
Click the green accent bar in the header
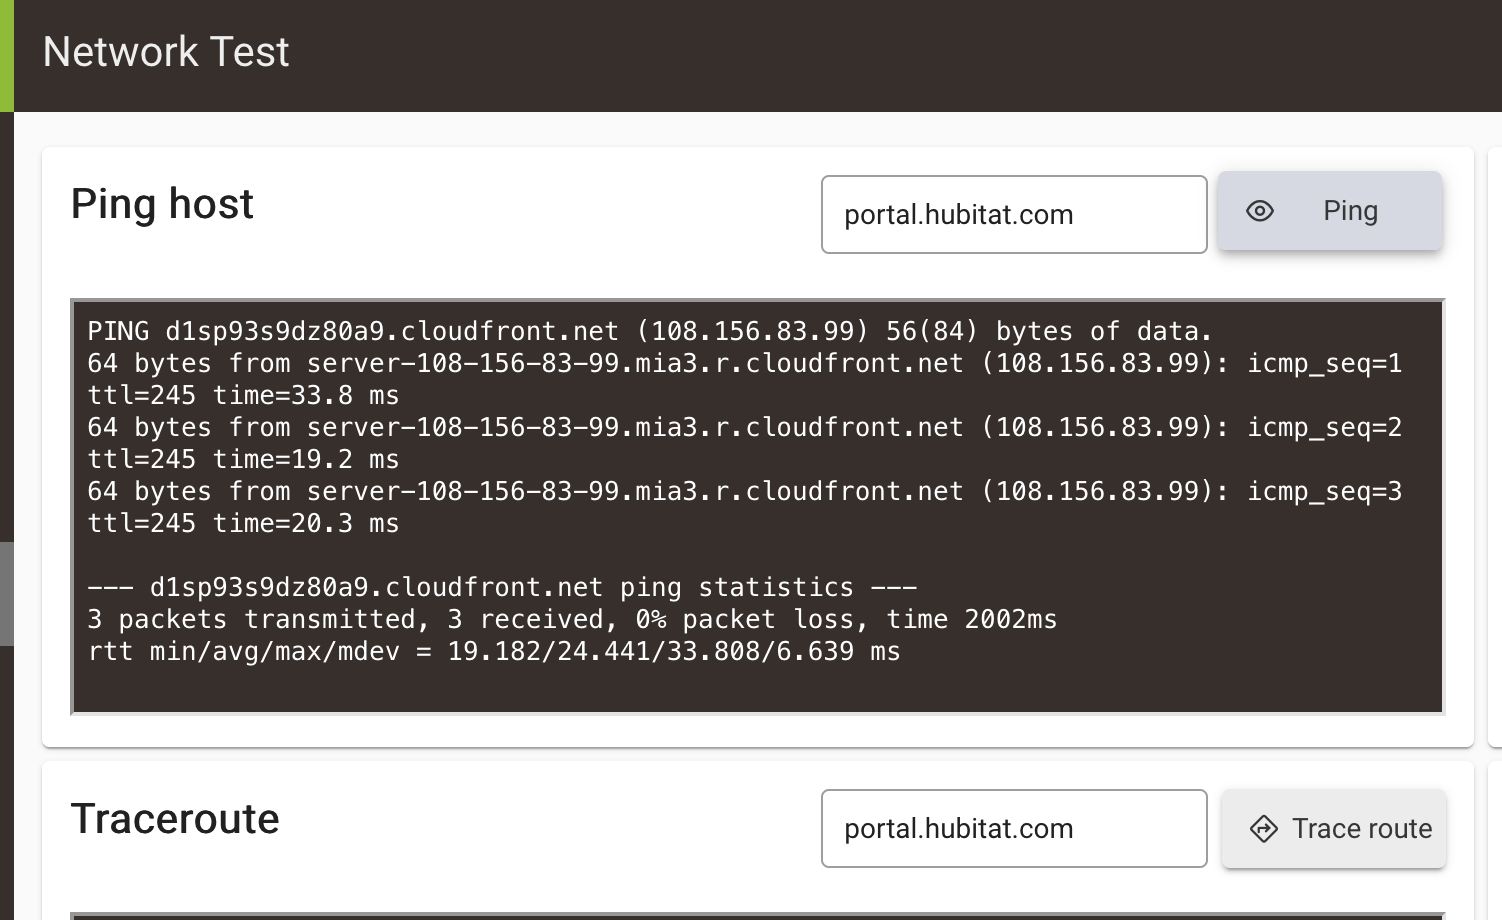click(x=7, y=55)
